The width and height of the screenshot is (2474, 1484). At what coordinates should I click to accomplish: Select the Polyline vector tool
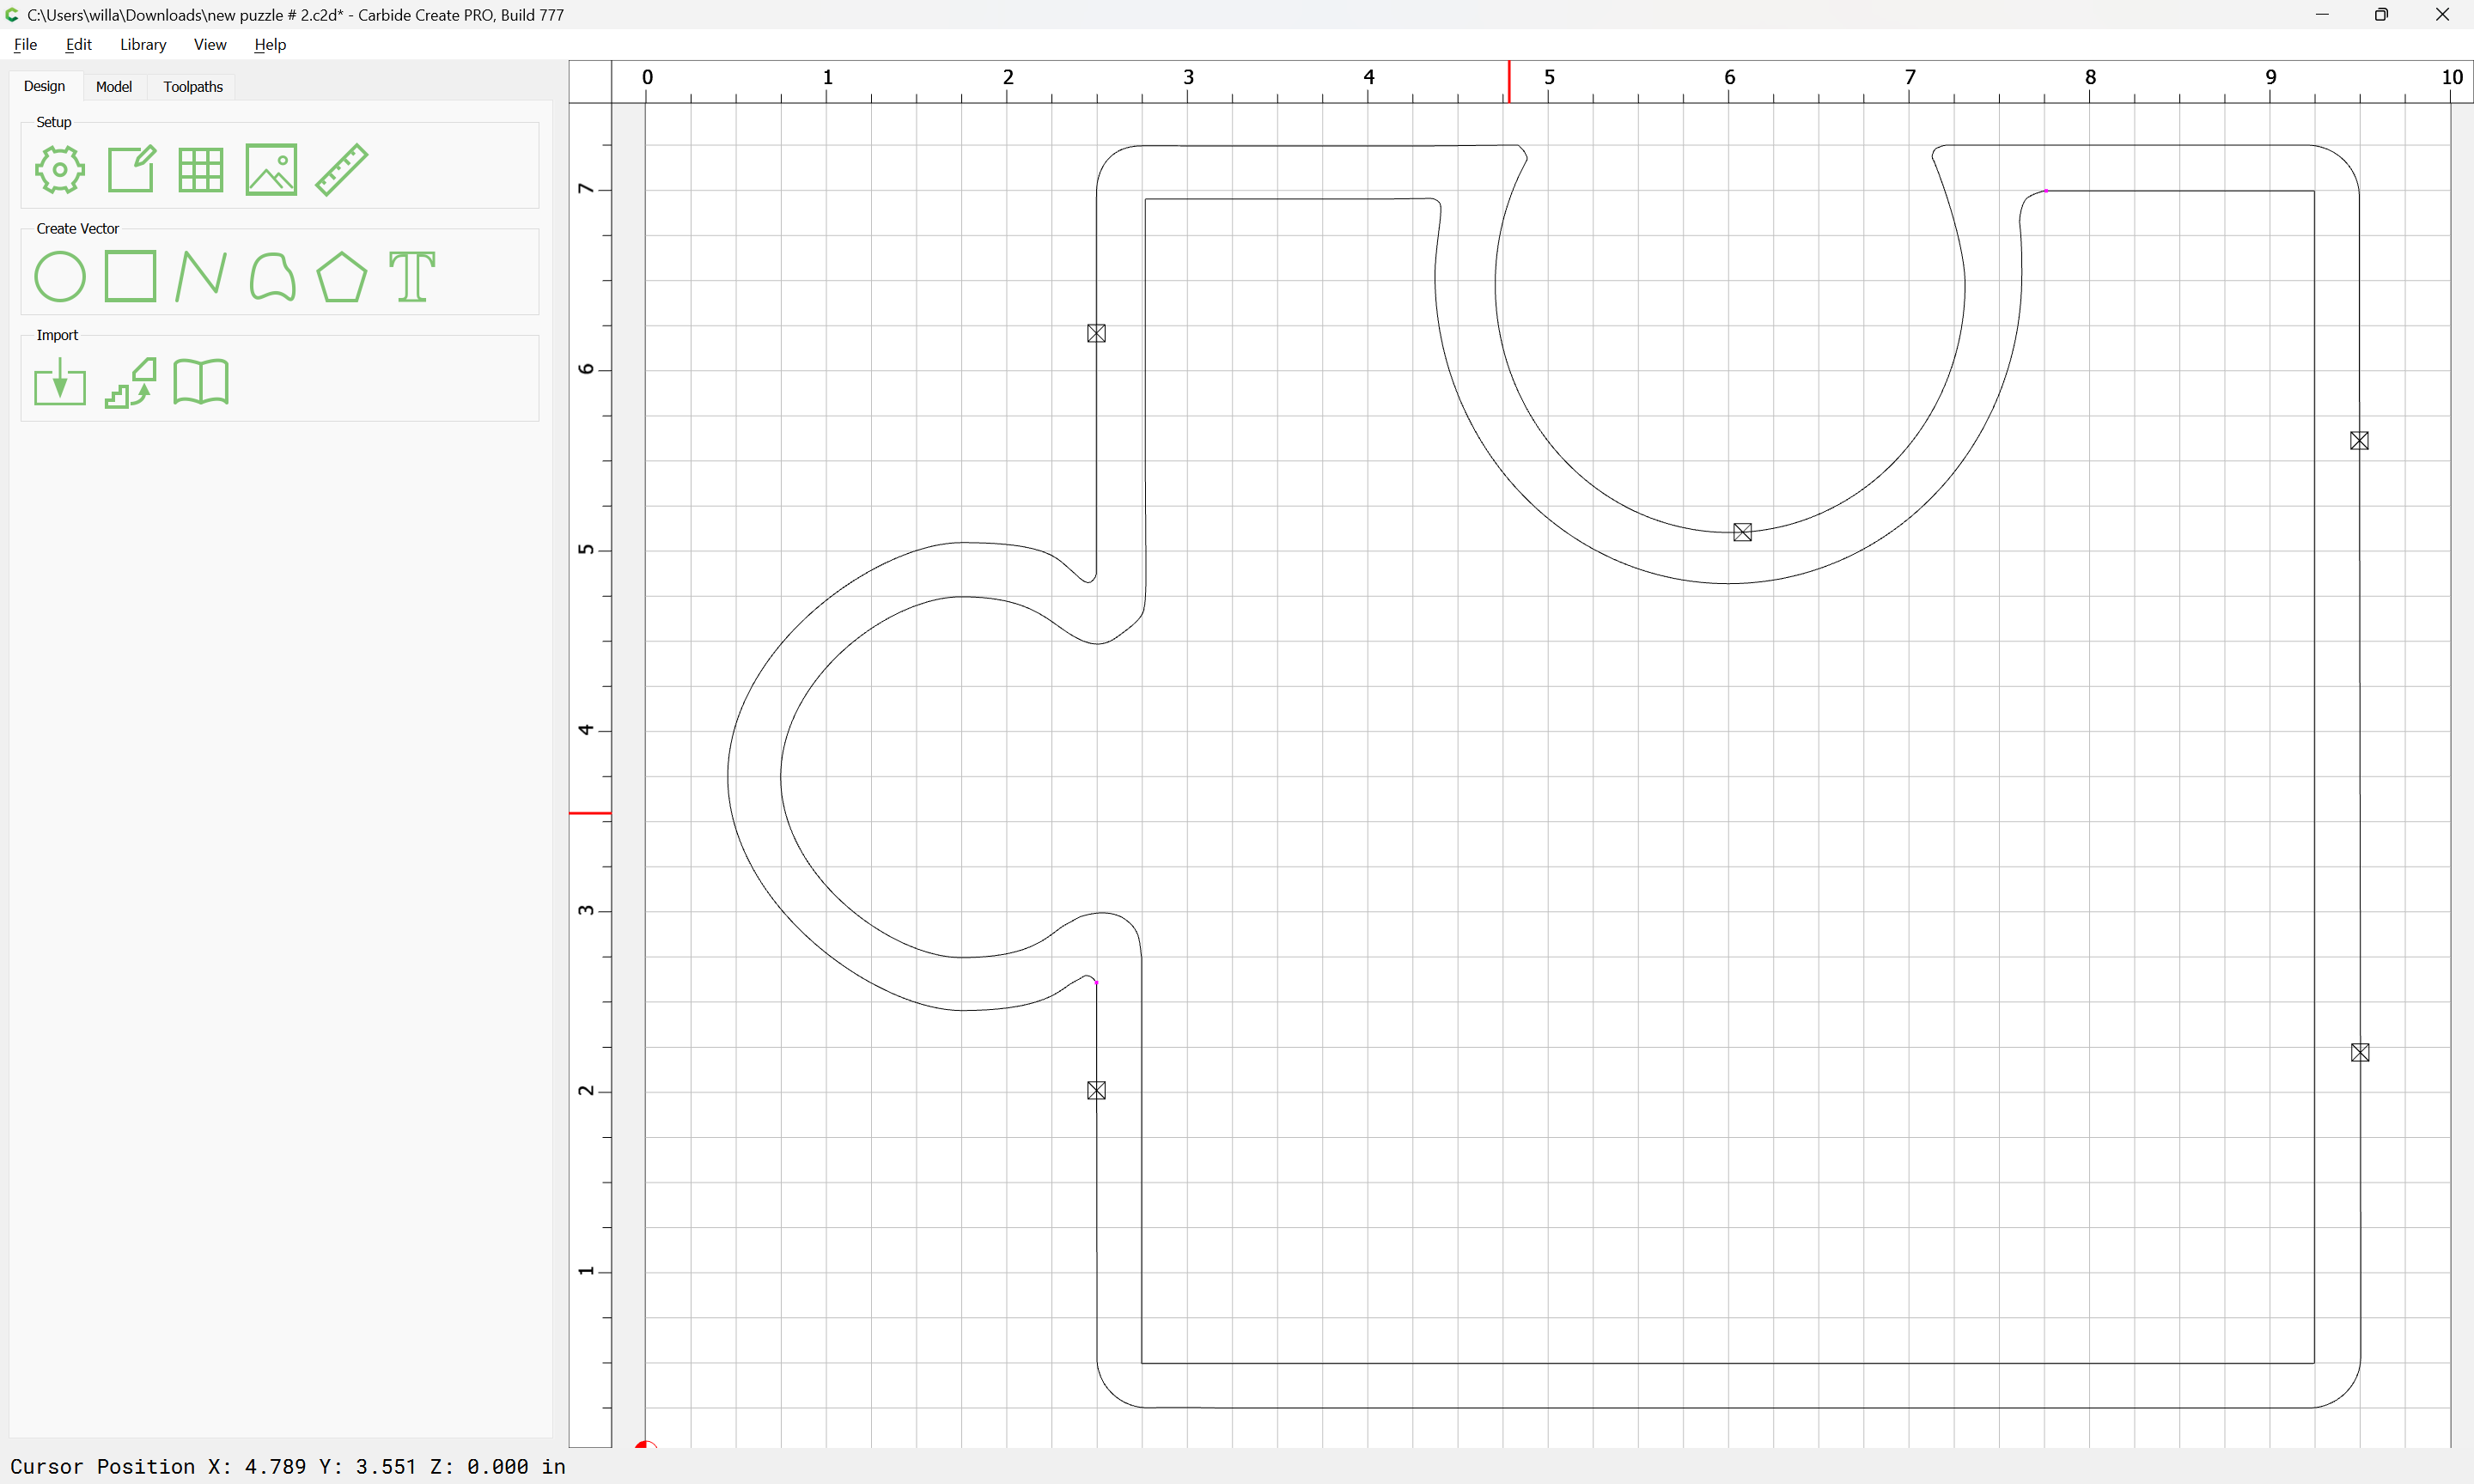coord(200,277)
